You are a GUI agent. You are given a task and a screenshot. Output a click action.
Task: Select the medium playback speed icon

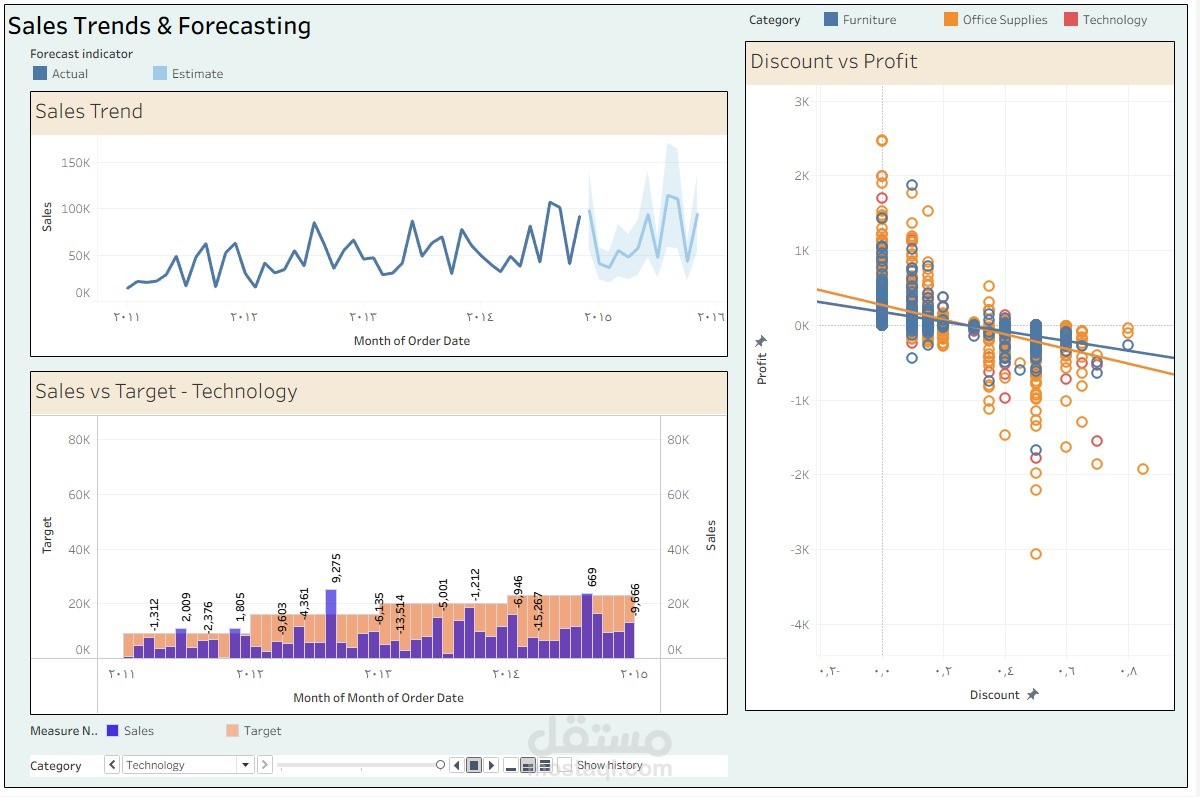[528, 764]
